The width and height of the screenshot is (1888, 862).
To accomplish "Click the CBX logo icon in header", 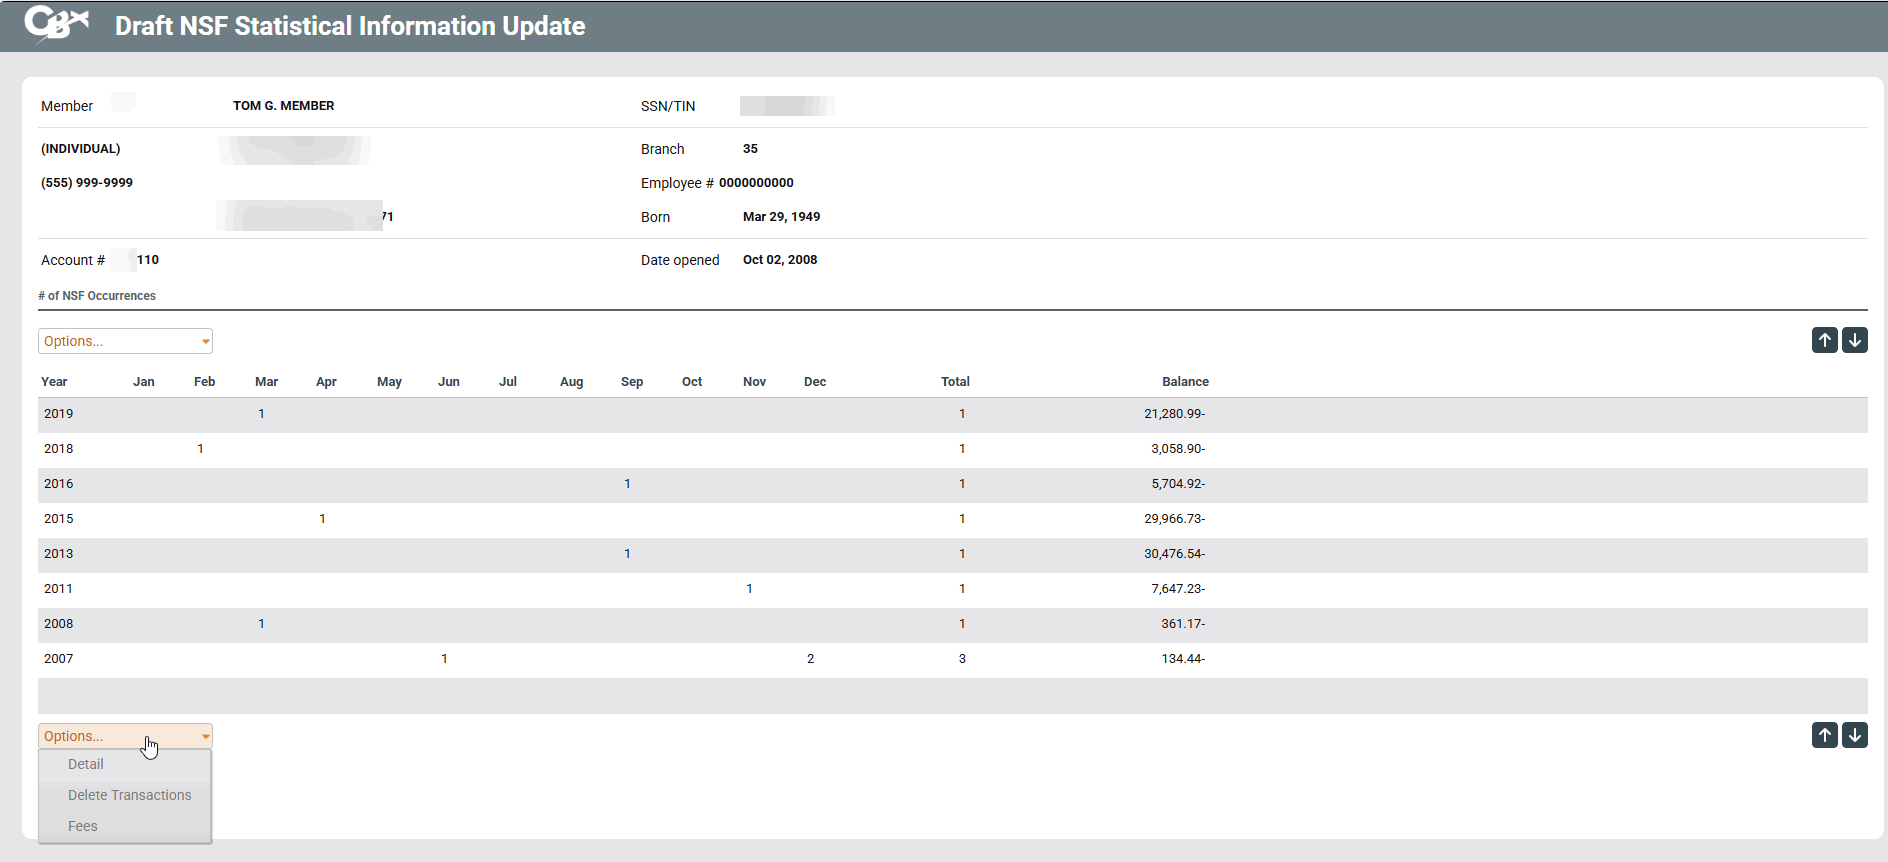I will [56, 24].
